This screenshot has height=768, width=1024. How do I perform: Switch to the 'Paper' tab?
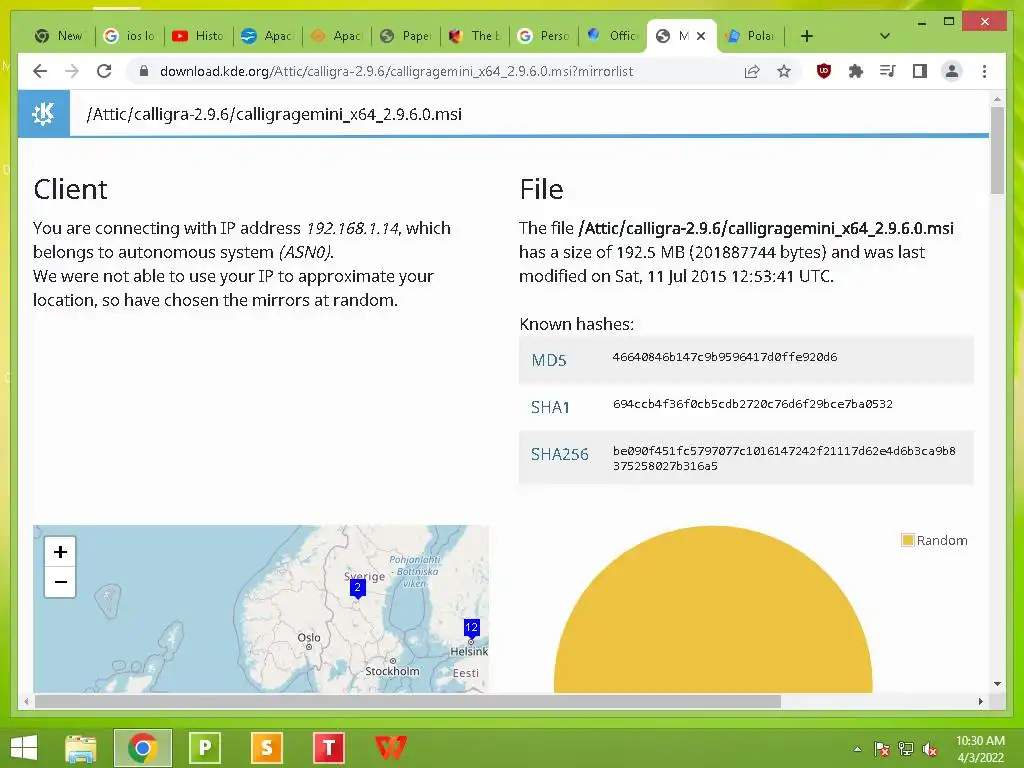[x=406, y=36]
